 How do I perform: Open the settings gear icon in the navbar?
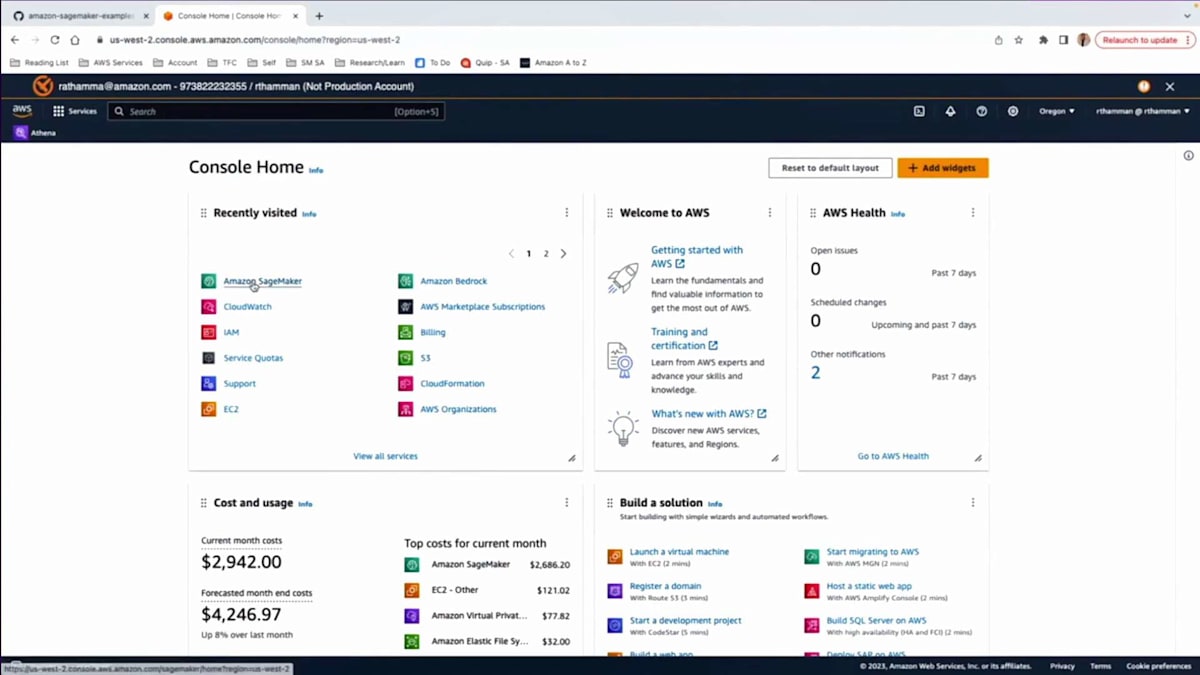coord(1012,111)
